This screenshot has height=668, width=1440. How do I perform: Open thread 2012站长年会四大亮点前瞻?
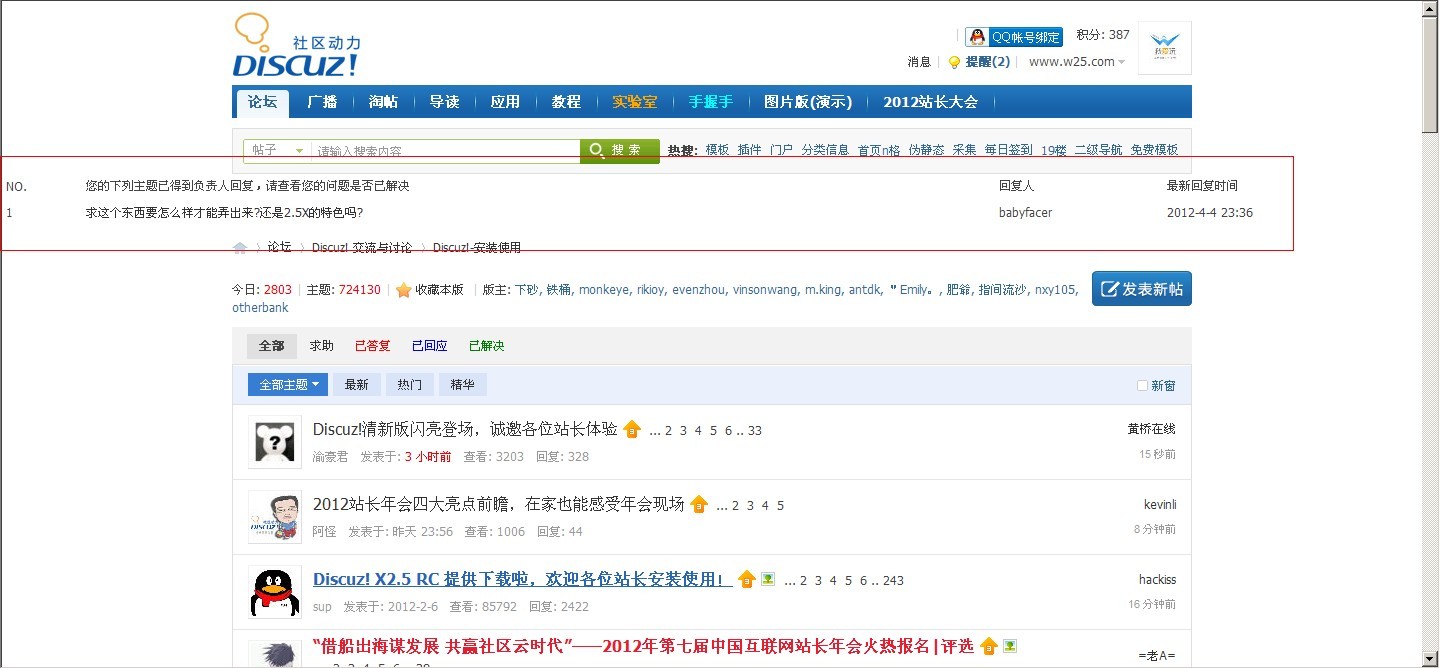tap(499, 504)
